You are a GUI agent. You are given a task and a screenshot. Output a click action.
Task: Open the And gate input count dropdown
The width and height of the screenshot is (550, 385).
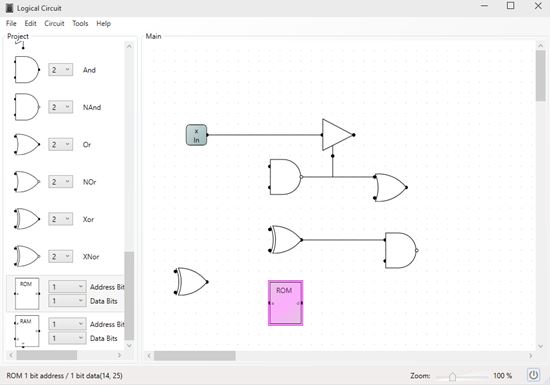pyautogui.click(x=61, y=69)
